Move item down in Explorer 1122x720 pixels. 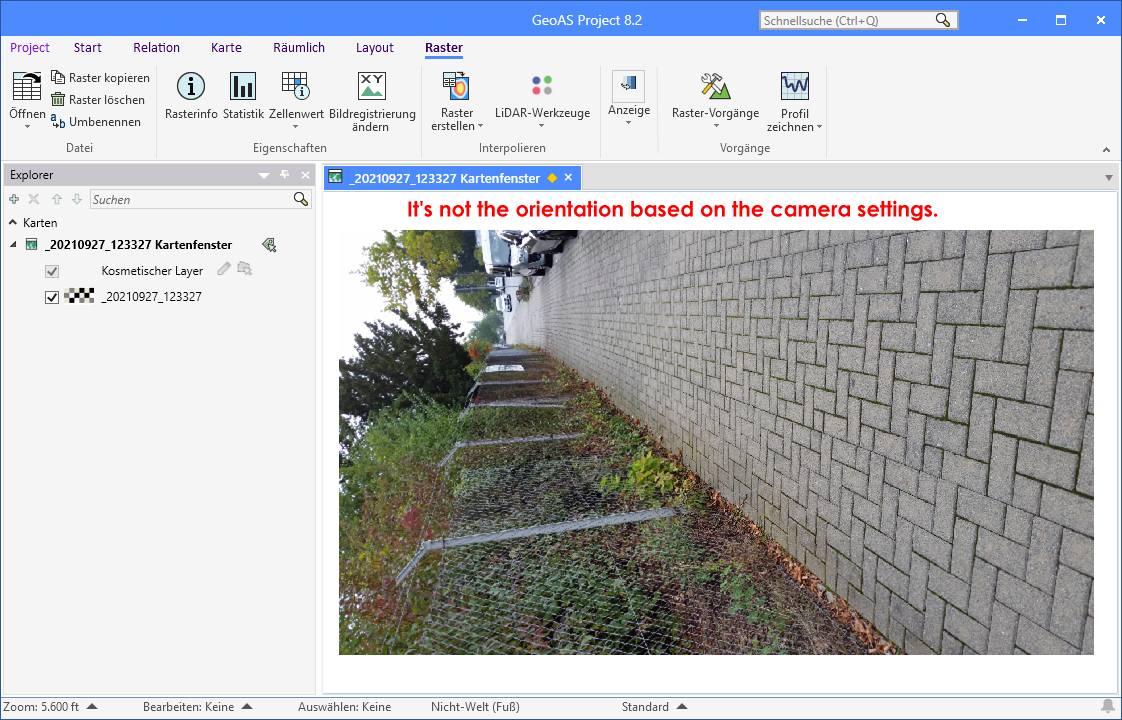77,199
